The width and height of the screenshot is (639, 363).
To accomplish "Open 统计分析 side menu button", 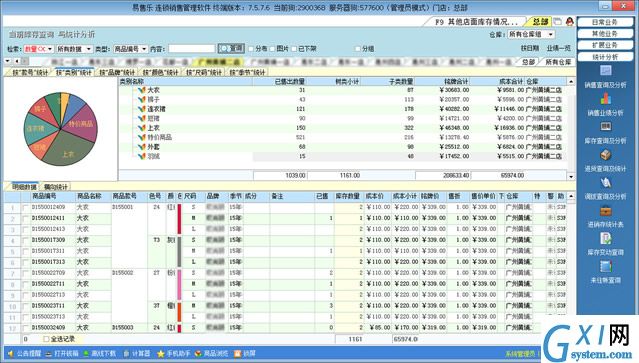I will (605, 57).
